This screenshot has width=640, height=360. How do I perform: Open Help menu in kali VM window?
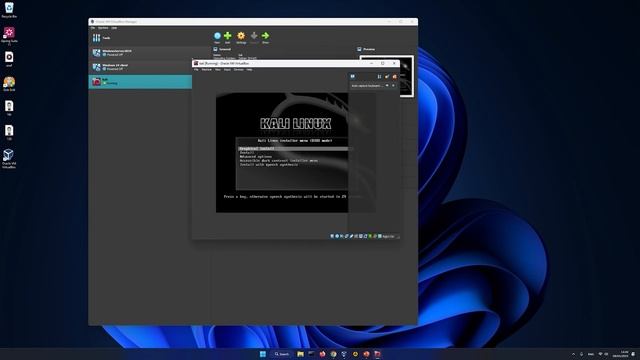(x=249, y=70)
